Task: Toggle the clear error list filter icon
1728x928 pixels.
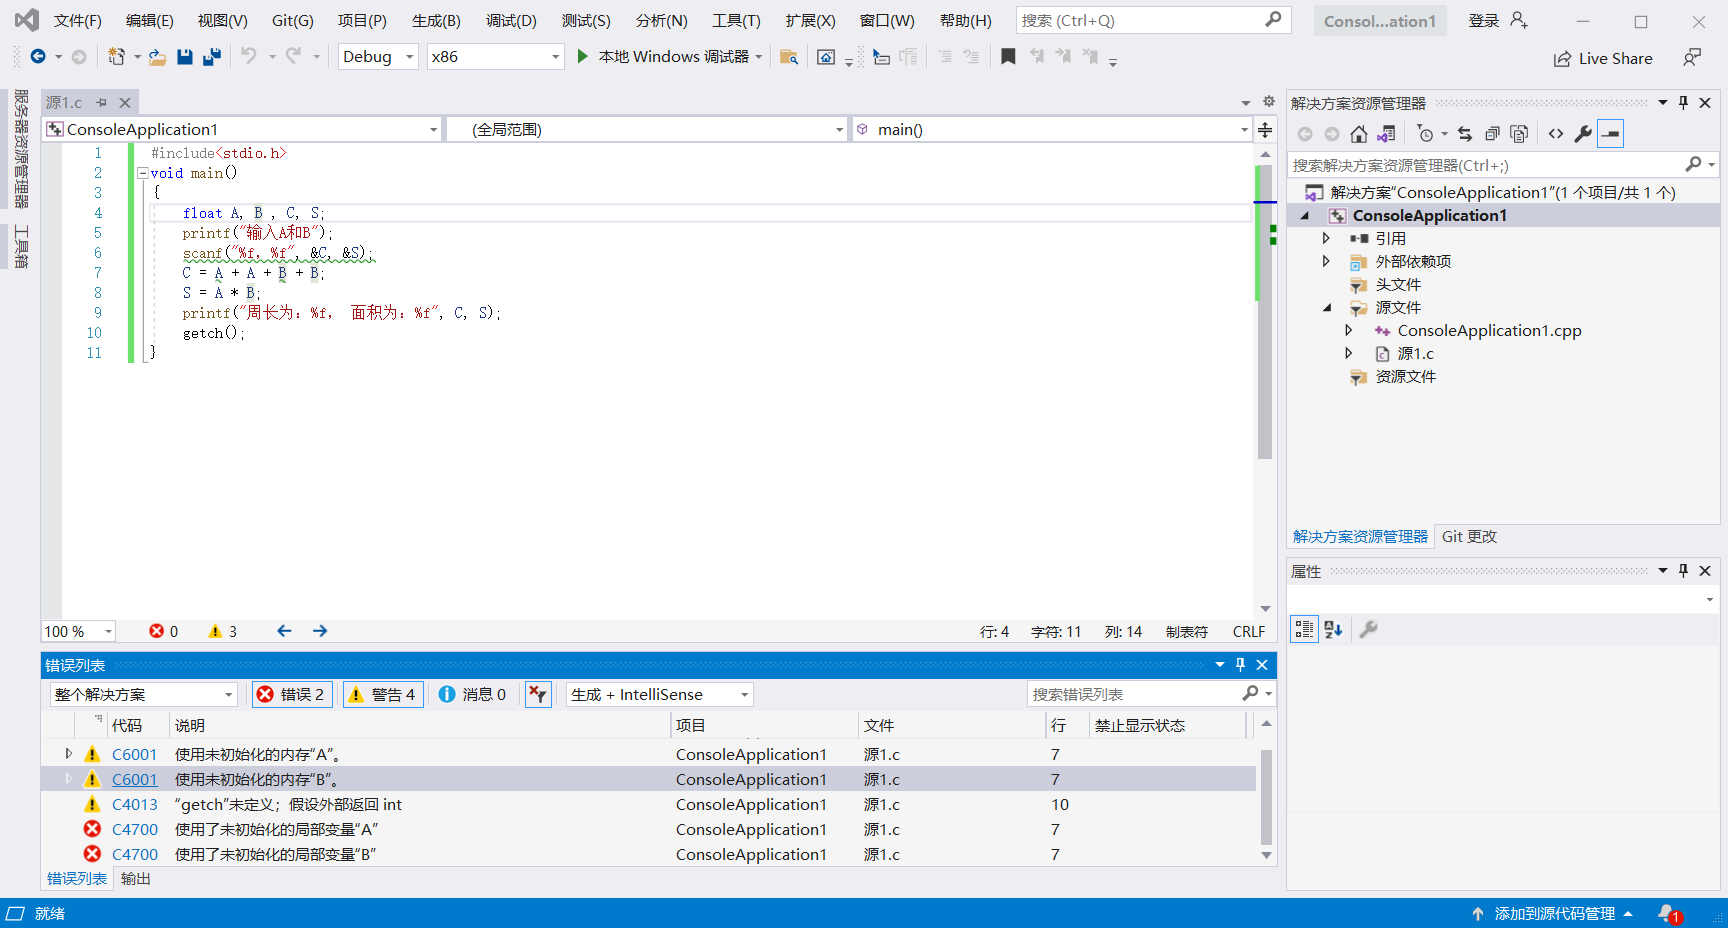Action: point(538,695)
